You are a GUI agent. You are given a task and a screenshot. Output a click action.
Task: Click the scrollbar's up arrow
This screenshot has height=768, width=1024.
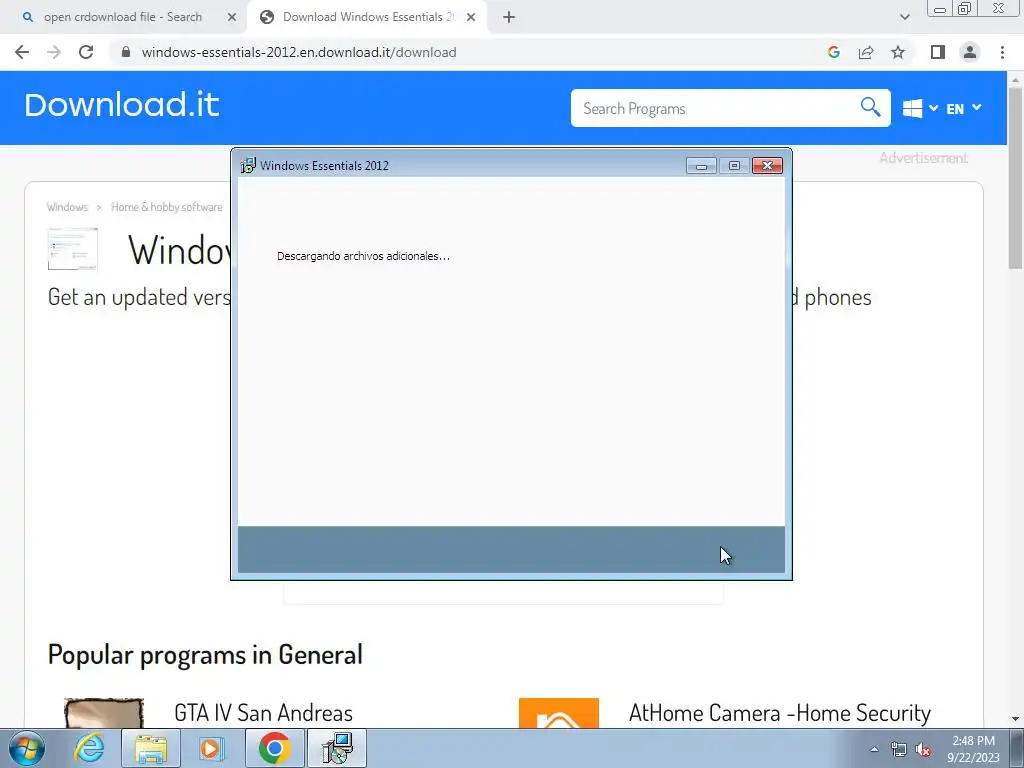pos(1015,80)
